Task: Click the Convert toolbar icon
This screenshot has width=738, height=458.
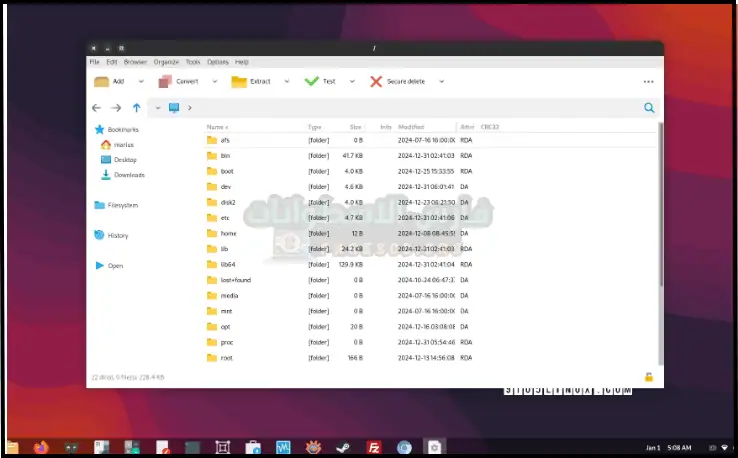Action: pyautogui.click(x=165, y=81)
